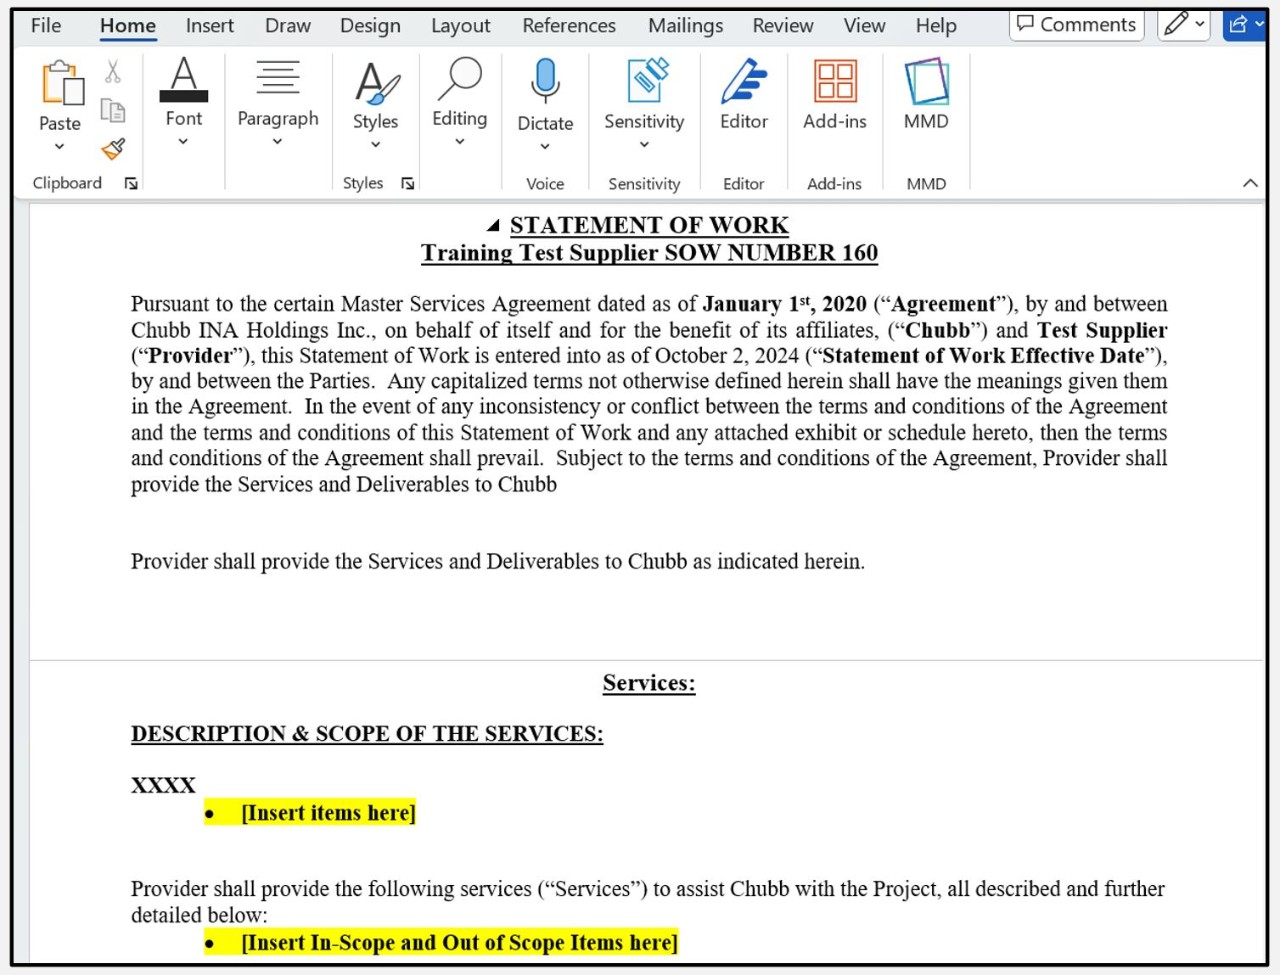Open the Editor pen icon
1280x975 pixels.
point(743,81)
